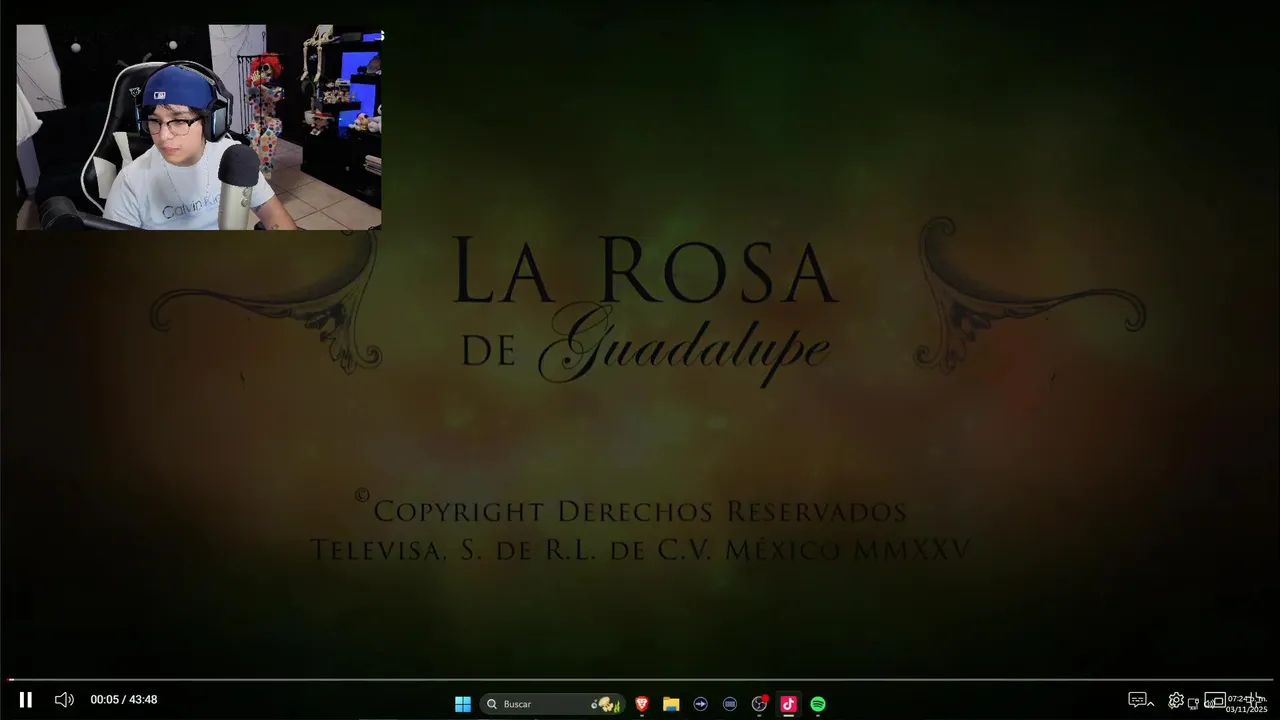This screenshot has height=720, width=1280.
Task: Open the blue arrow app in taskbar
Action: click(700, 704)
